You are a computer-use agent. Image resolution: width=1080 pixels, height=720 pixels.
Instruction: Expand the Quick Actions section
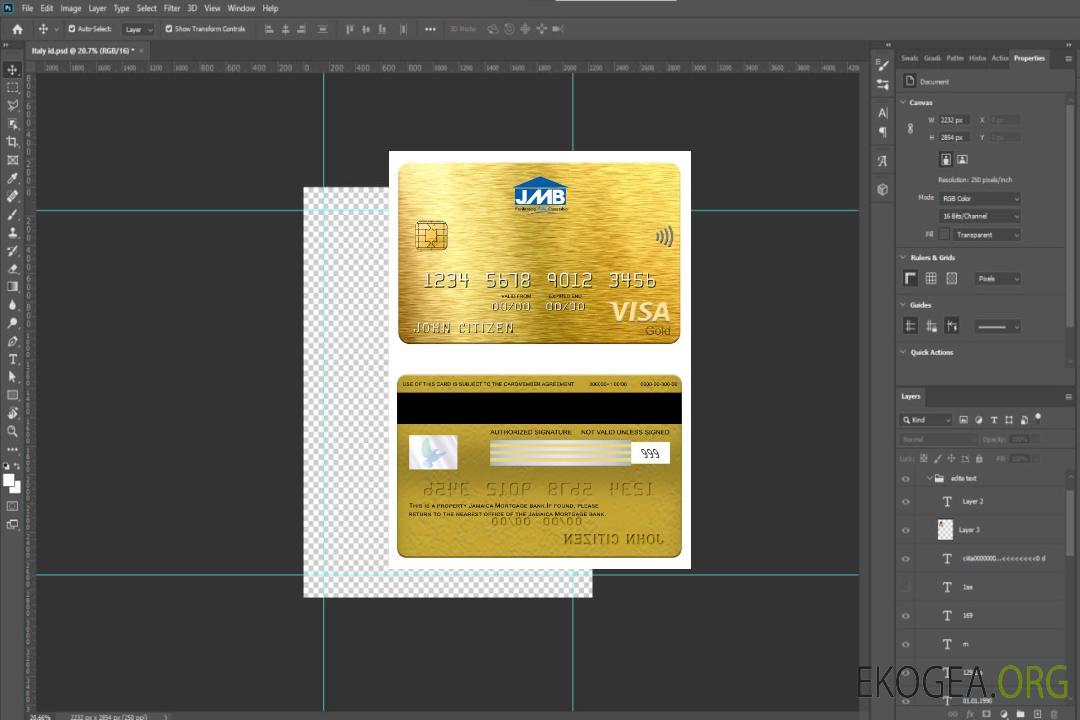coord(904,352)
